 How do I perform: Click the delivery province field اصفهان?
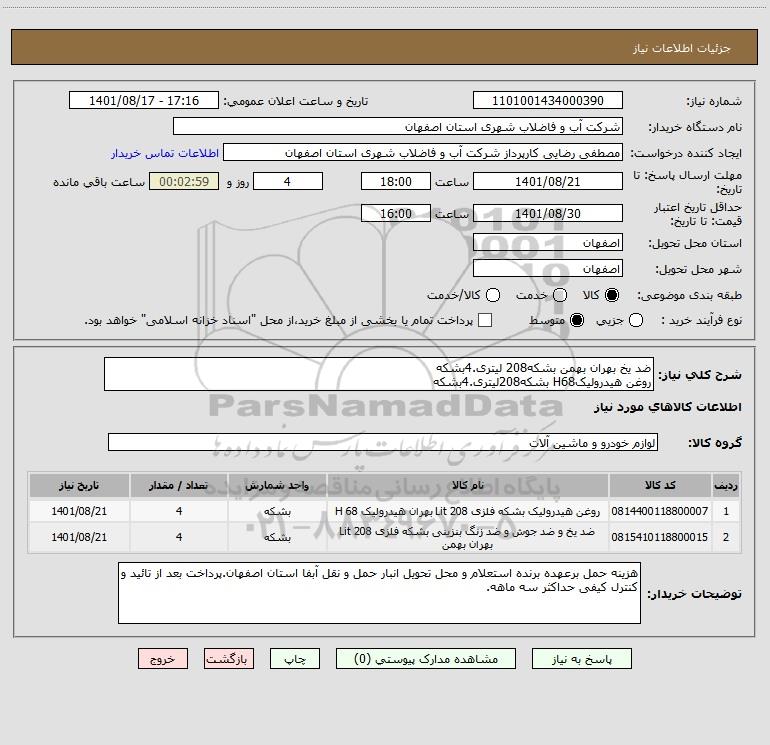tap(548, 242)
